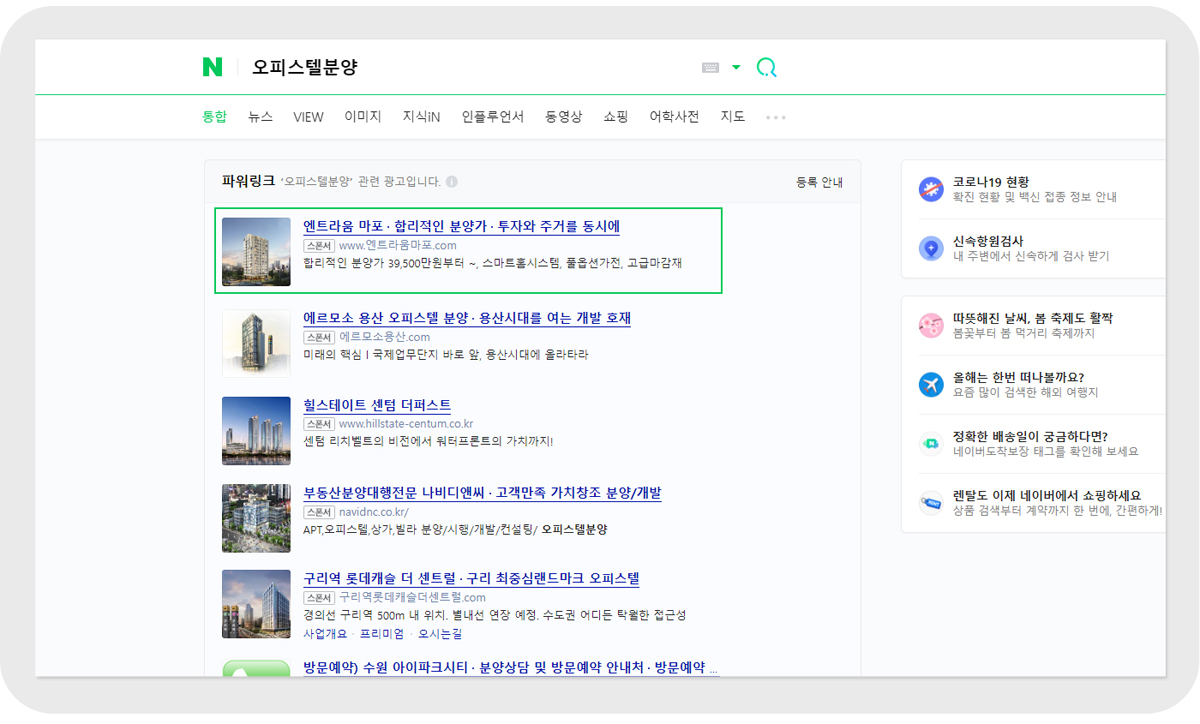The image size is (1200, 724).
Task: Visit 에르모소용산.com URL link
Action: [x=385, y=337]
